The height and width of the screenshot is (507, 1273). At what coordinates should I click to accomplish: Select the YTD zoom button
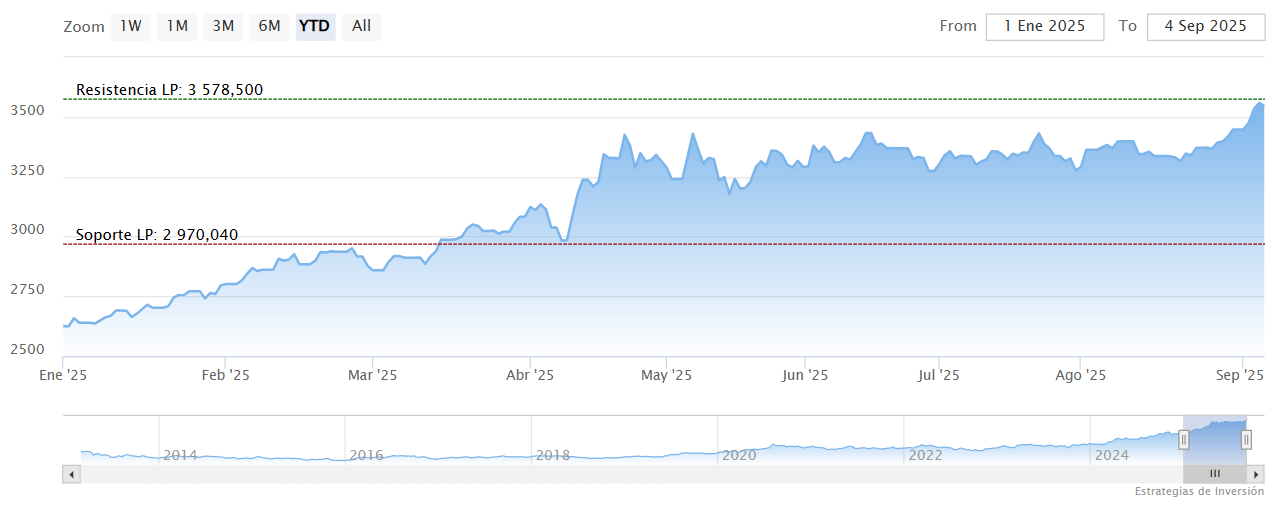pyautogui.click(x=315, y=26)
